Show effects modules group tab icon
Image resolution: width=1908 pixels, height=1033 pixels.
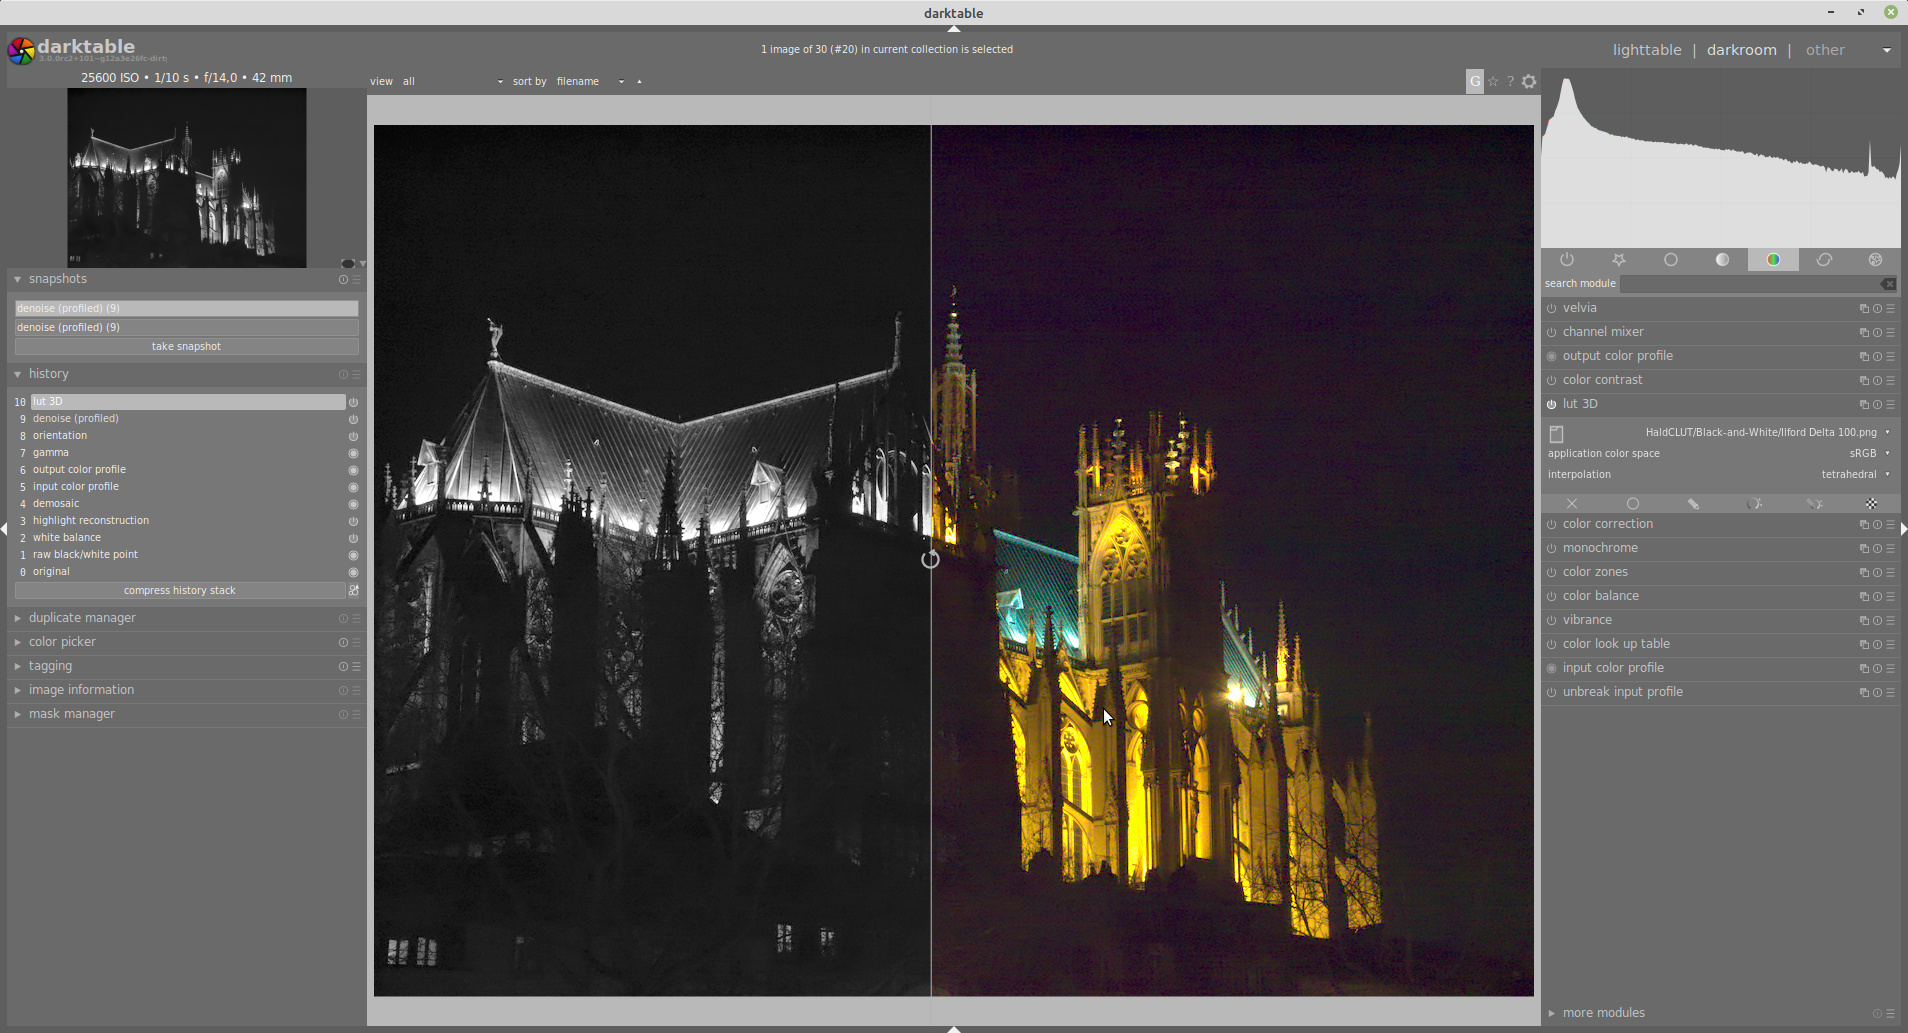click(x=1875, y=260)
